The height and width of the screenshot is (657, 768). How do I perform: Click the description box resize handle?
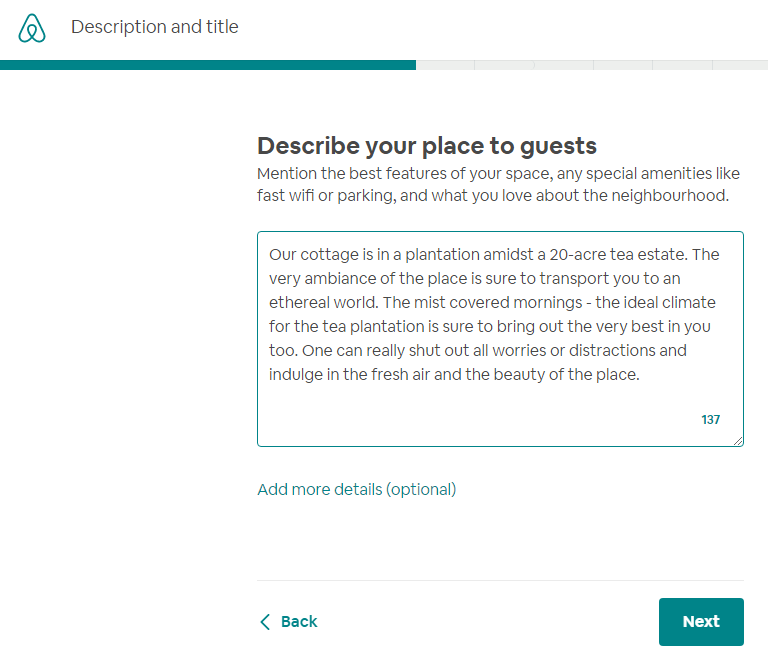[738, 441]
